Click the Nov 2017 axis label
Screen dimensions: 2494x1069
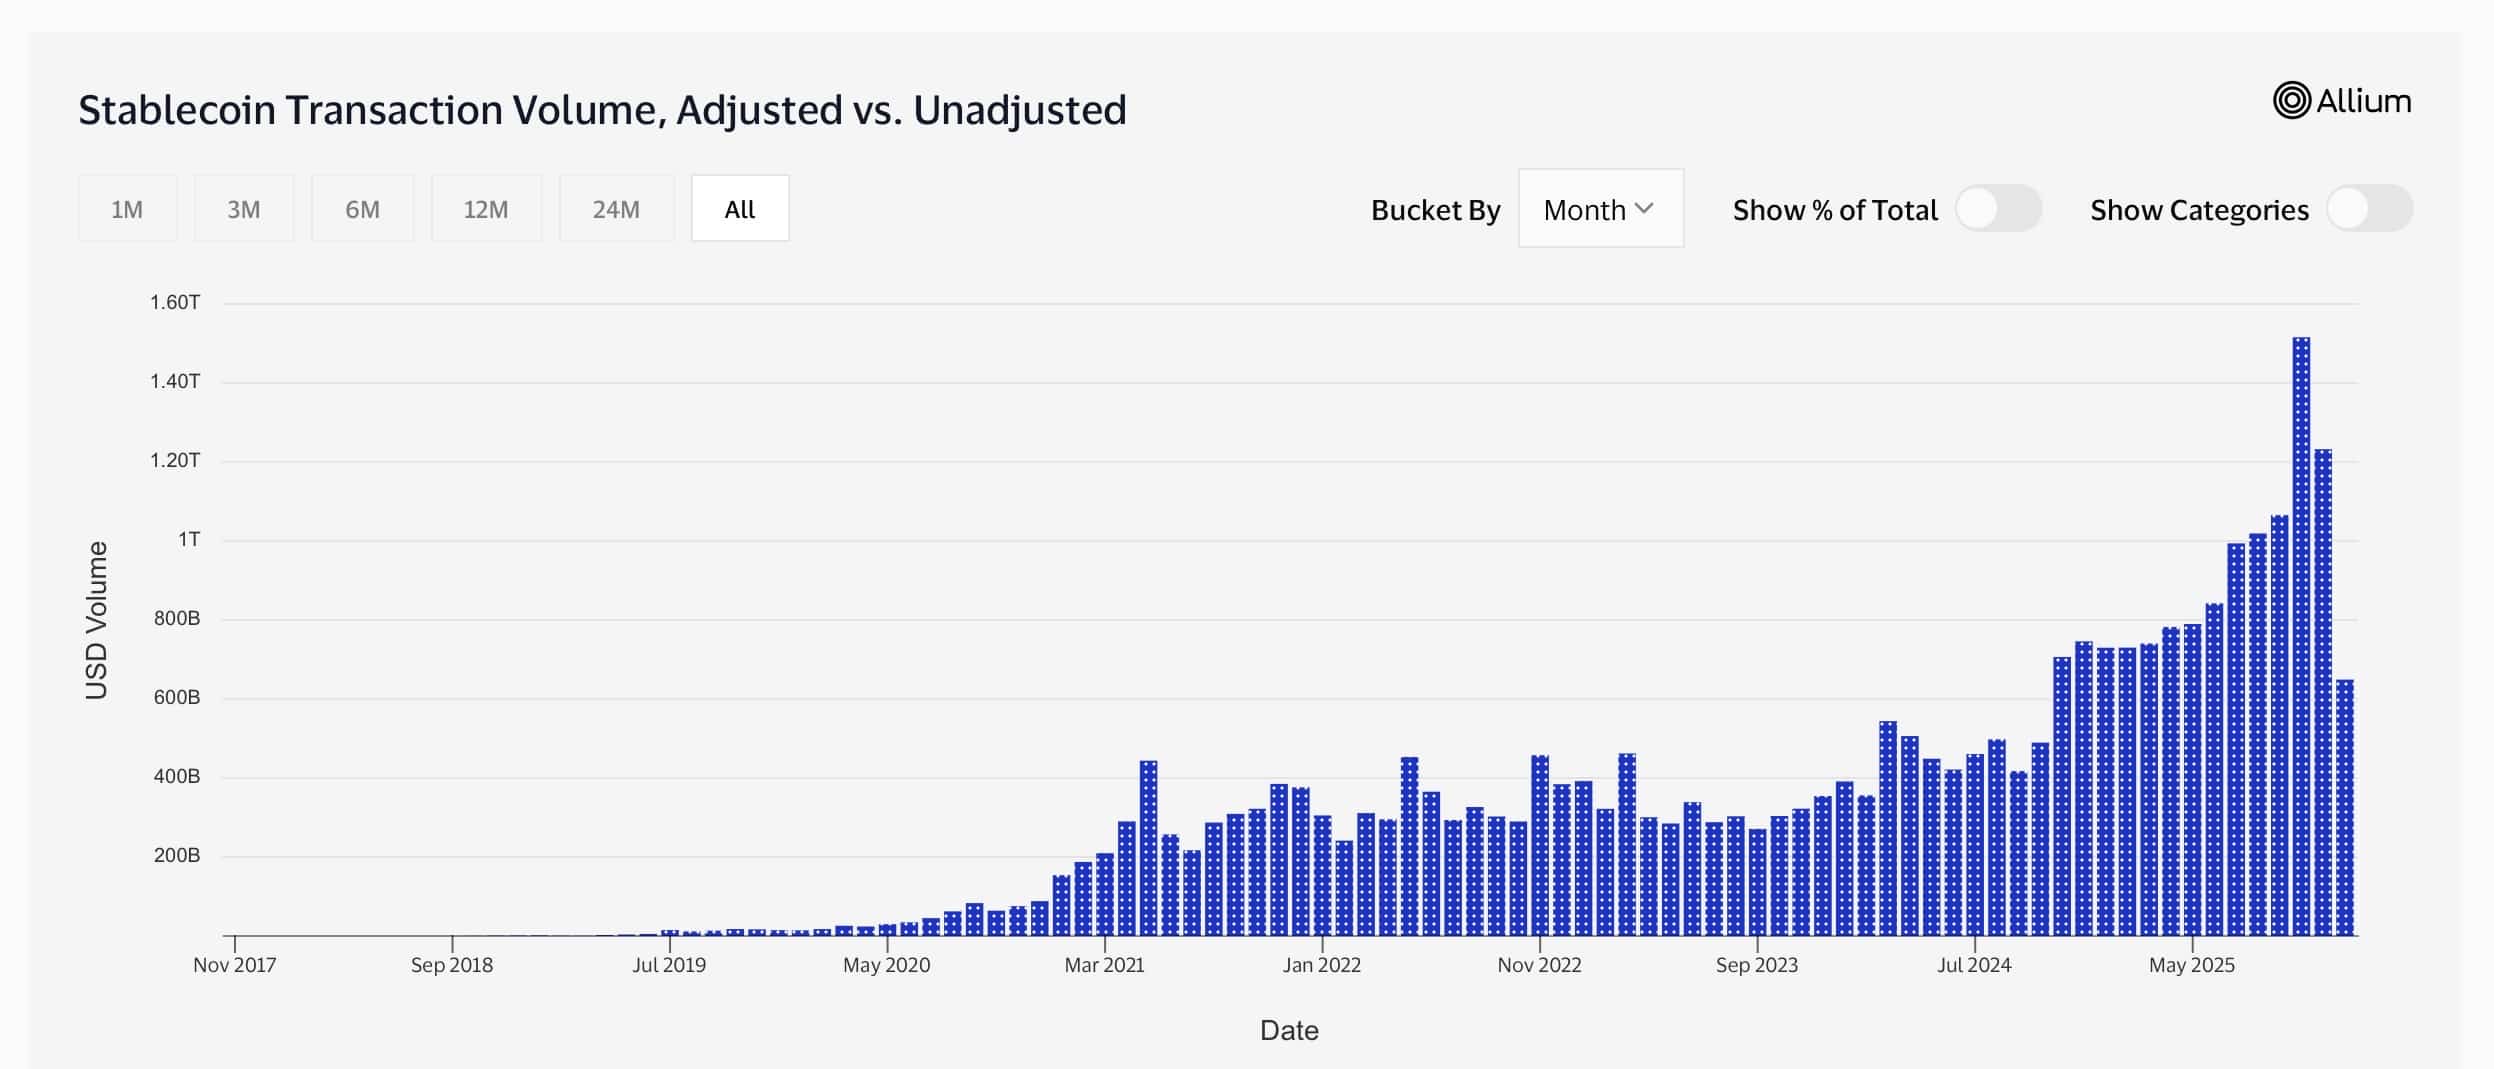point(235,965)
